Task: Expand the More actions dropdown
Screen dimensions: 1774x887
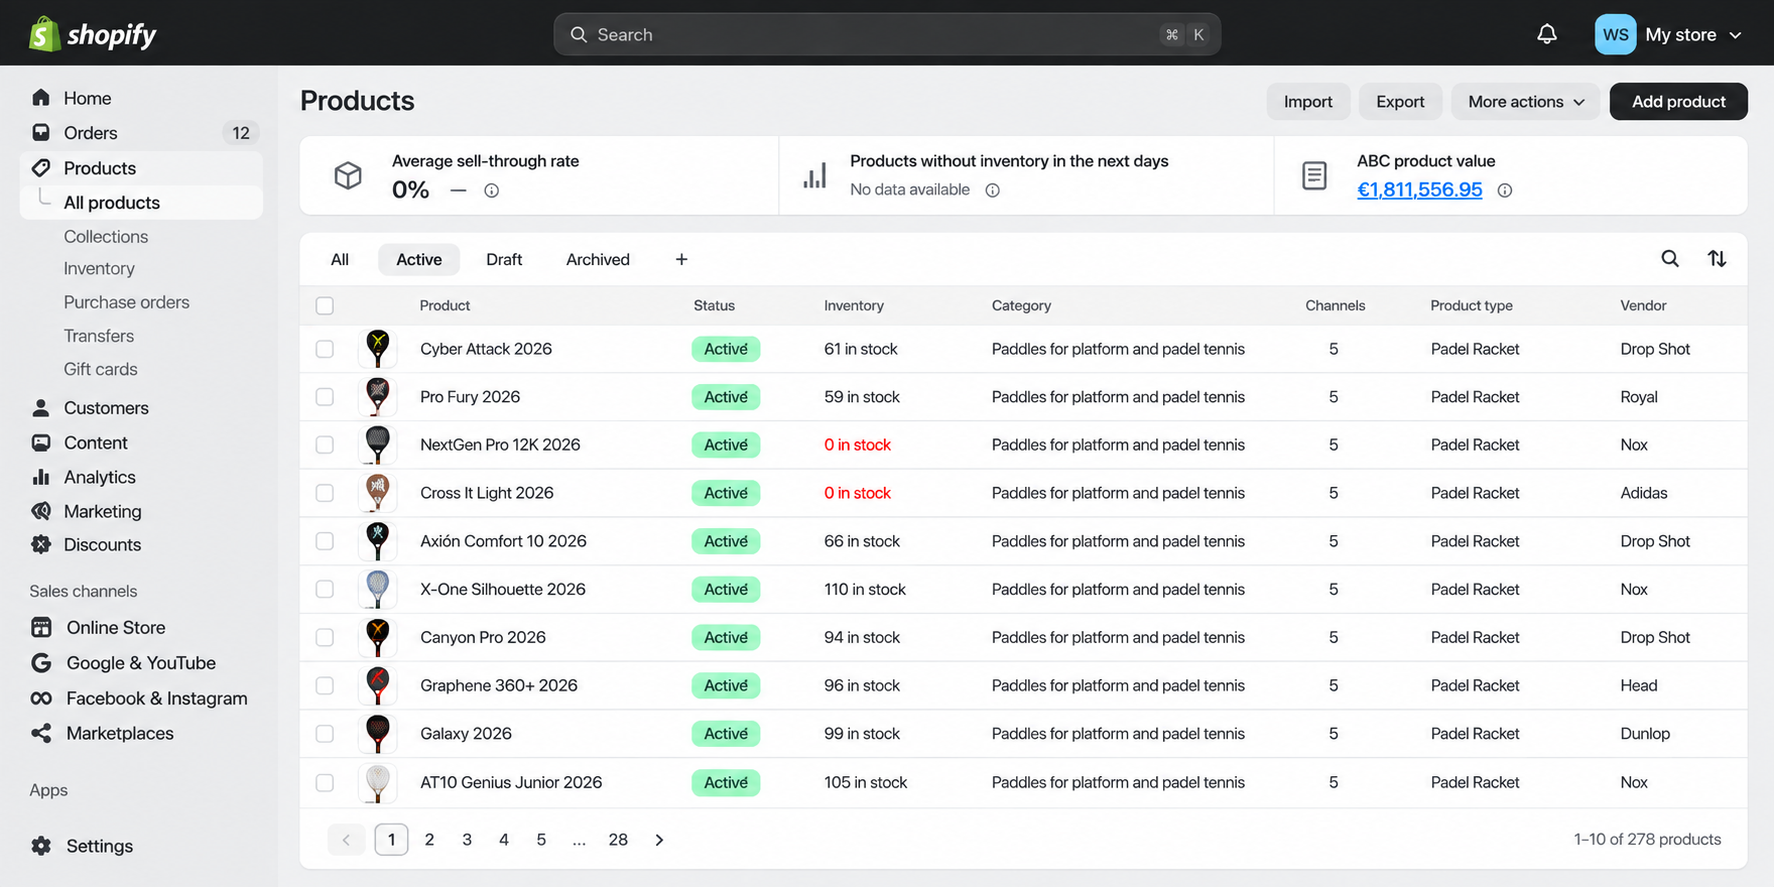Action: click(1526, 101)
